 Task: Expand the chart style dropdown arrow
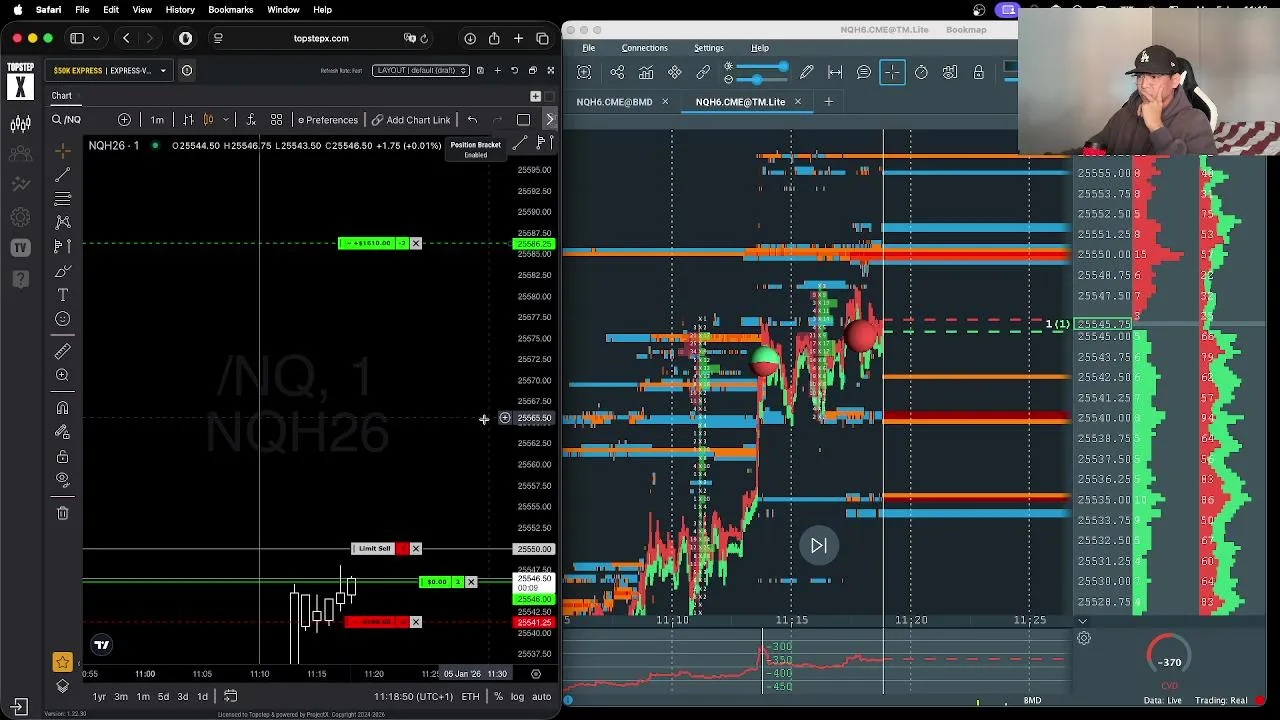coord(225,120)
